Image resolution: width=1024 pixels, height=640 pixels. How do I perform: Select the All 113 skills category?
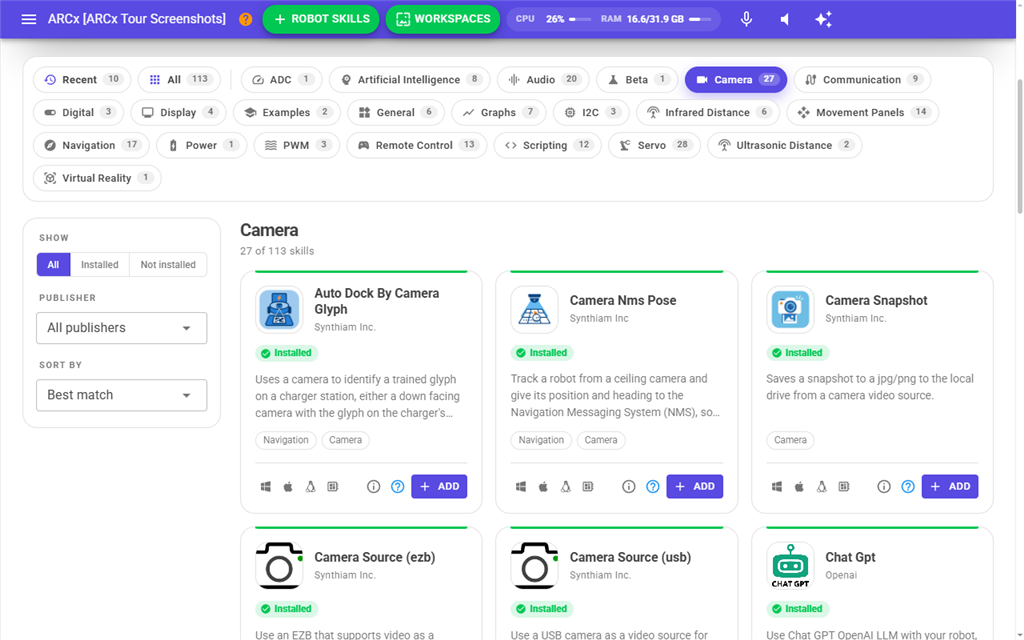(x=179, y=80)
